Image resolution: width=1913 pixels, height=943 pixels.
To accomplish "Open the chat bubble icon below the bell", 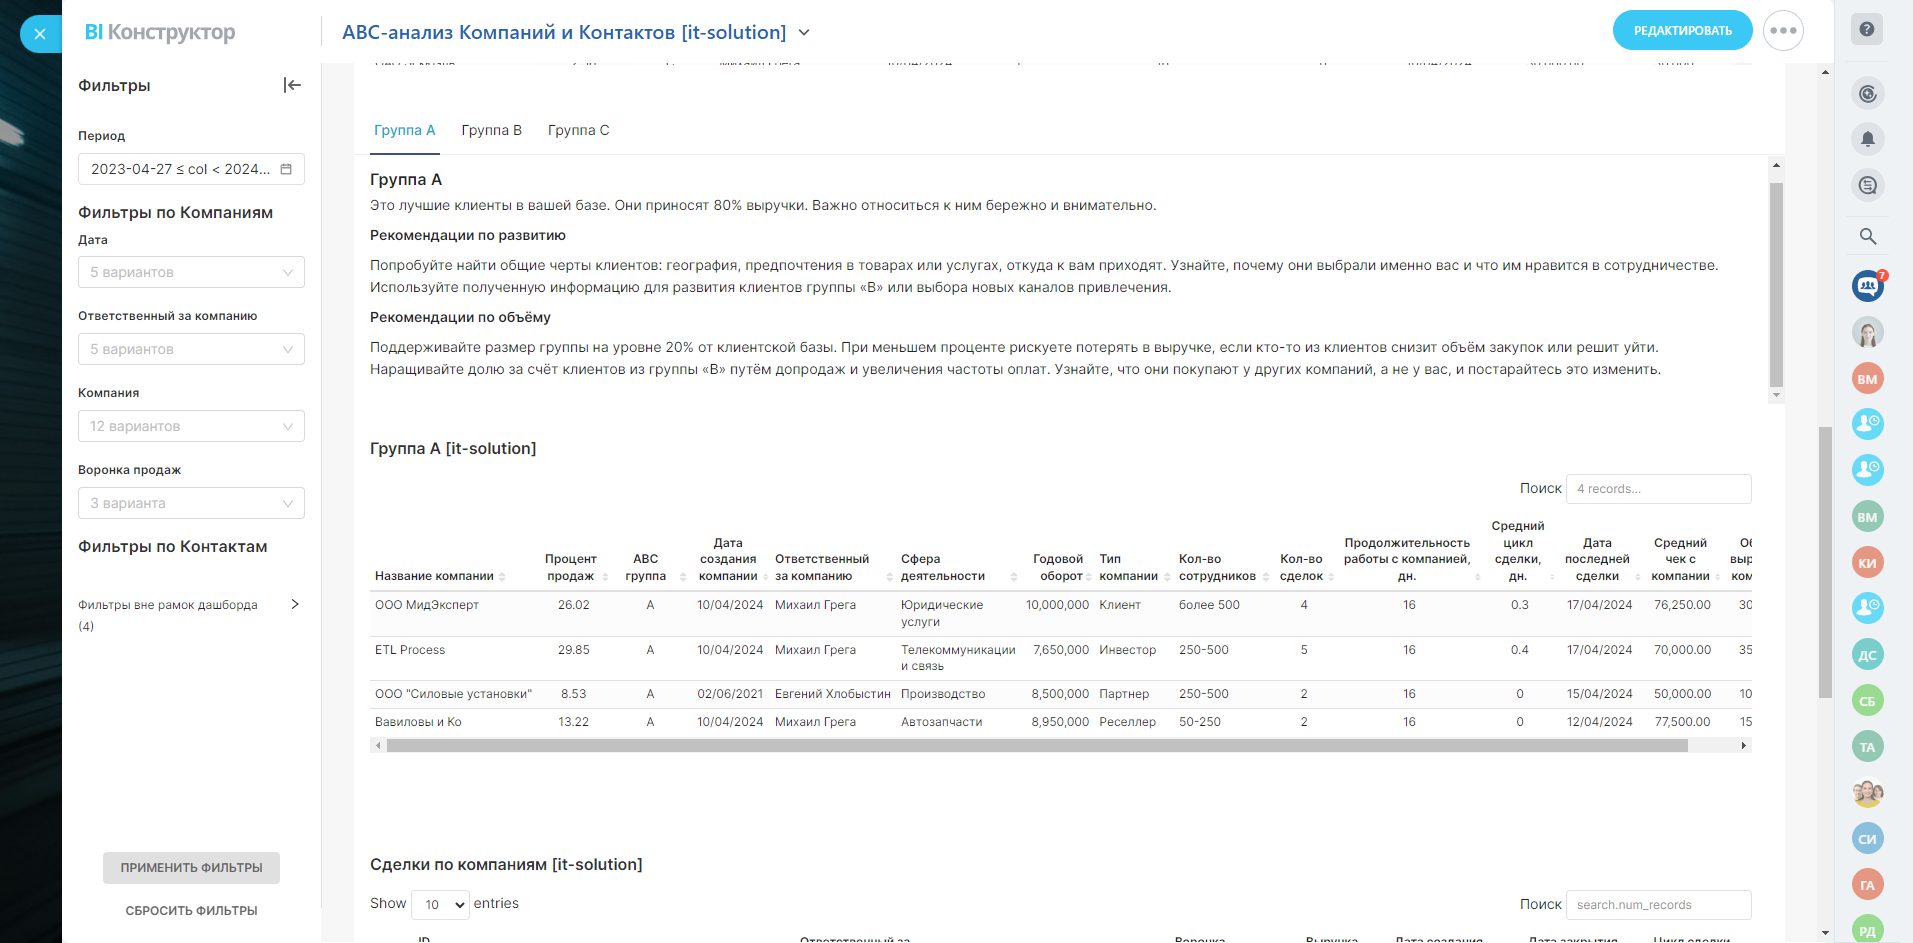I will [1867, 185].
